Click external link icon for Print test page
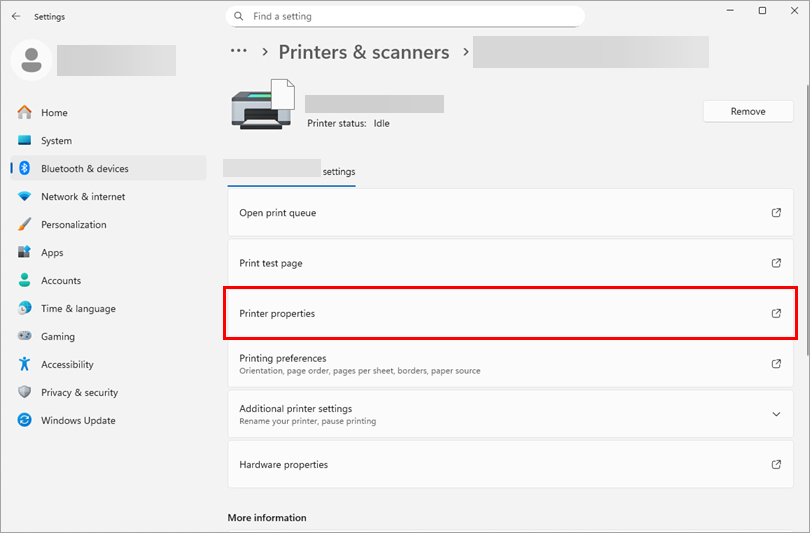This screenshot has height=533, width=810. click(776, 263)
